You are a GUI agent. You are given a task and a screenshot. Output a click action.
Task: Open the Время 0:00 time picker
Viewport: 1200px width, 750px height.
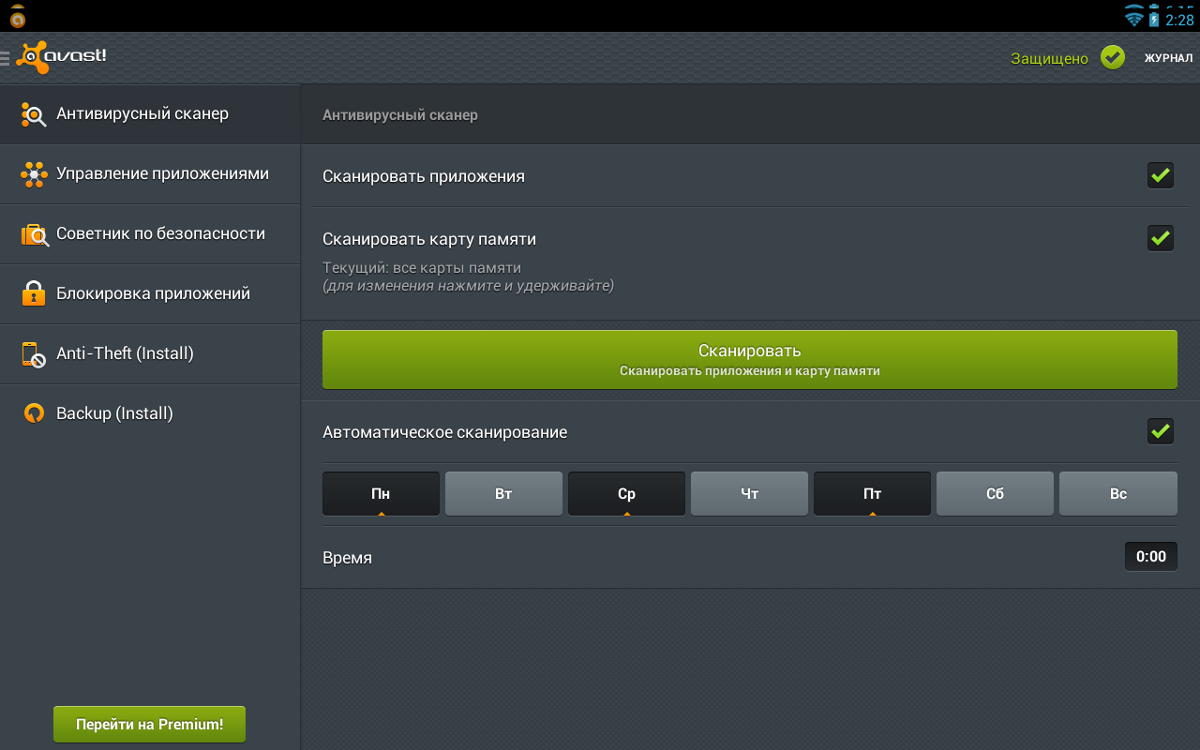(x=1150, y=556)
